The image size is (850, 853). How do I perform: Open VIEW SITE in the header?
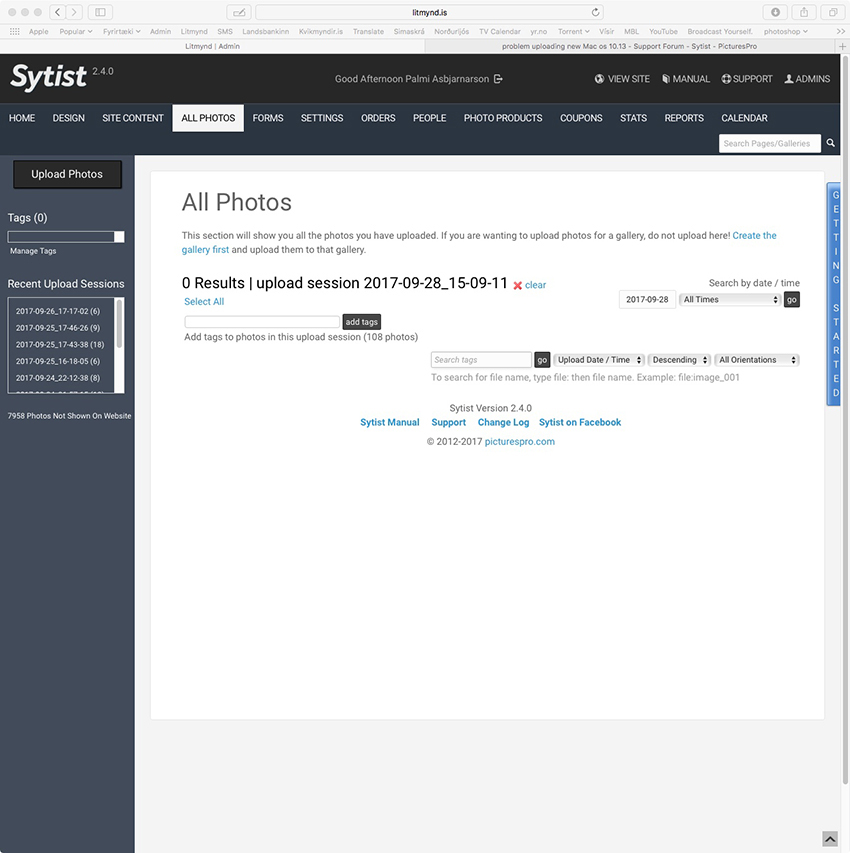click(622, 79)
